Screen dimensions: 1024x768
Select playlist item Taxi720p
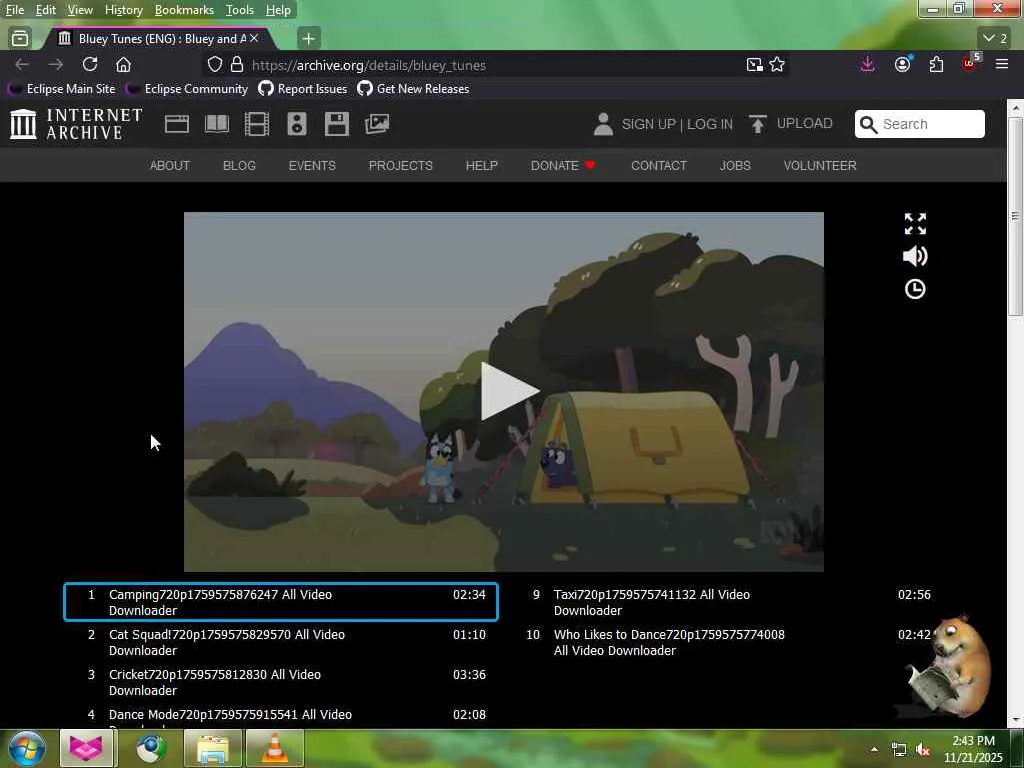tap(725, 603)
